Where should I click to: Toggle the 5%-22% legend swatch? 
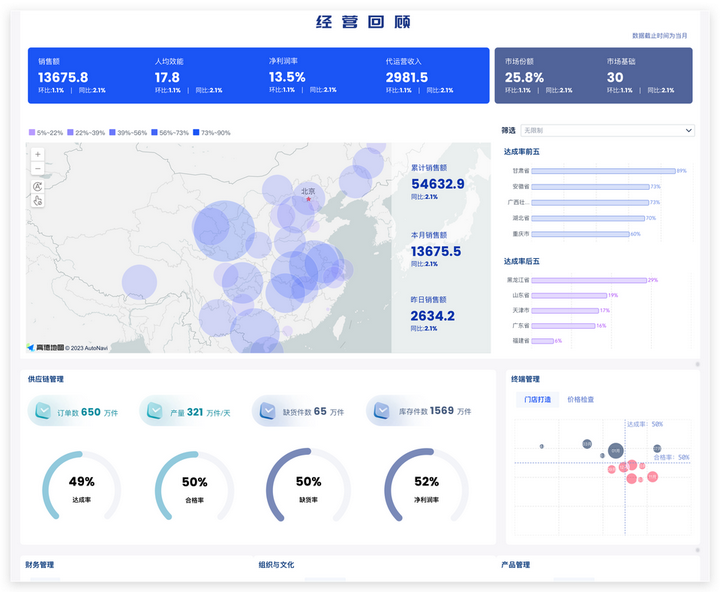coord(32,132)
